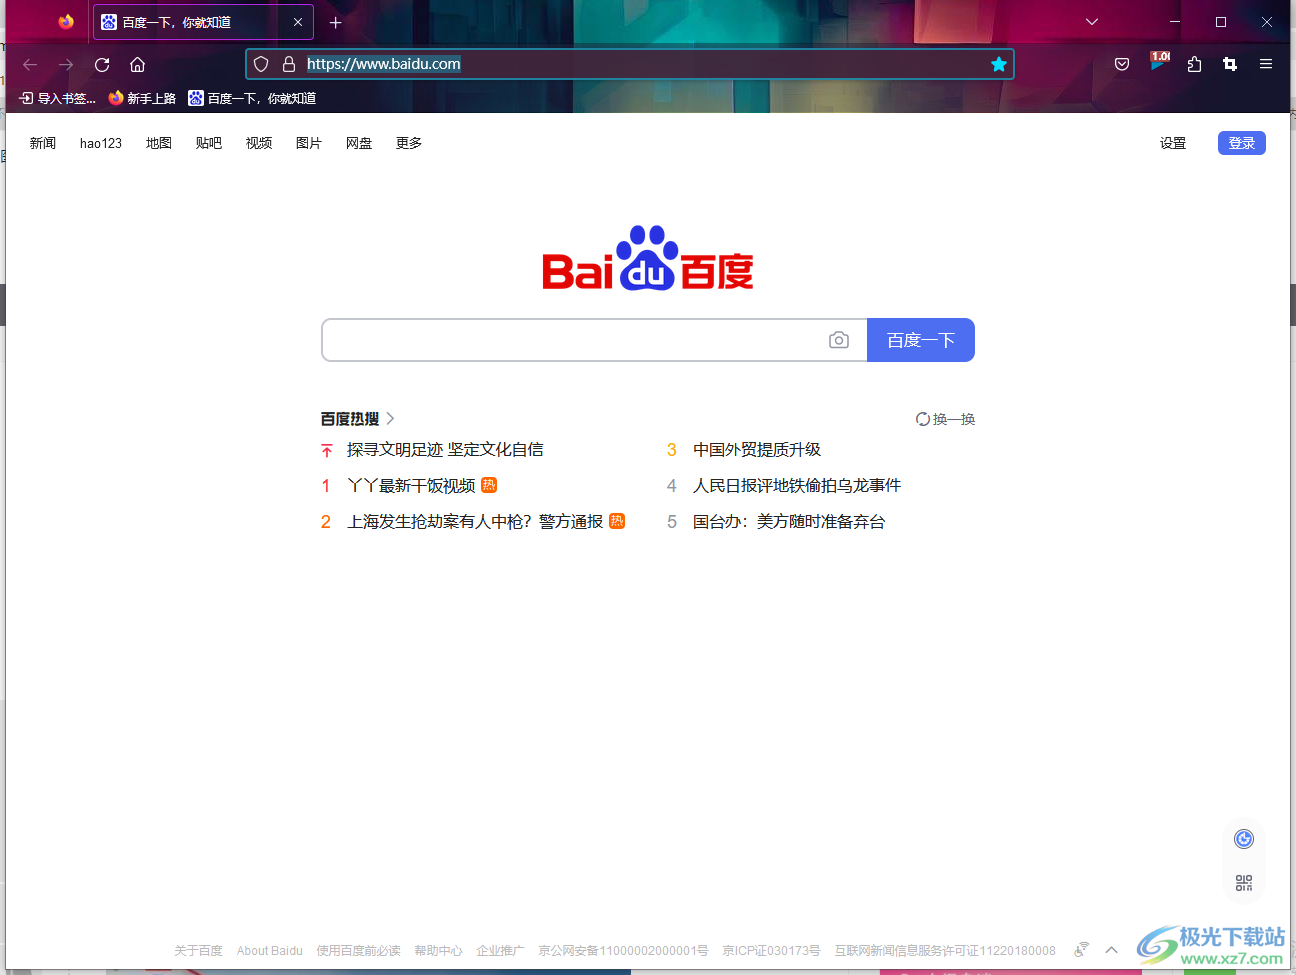Viewport: 1296px width, 975px height.
Task: Open 京公网安备11000002000001号 link
Action: tap(623, 951)
